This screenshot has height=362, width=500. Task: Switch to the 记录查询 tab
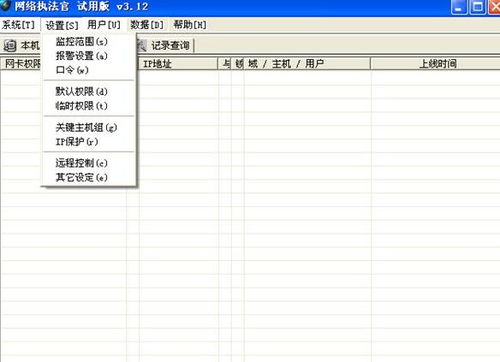(x=165, y=46)
